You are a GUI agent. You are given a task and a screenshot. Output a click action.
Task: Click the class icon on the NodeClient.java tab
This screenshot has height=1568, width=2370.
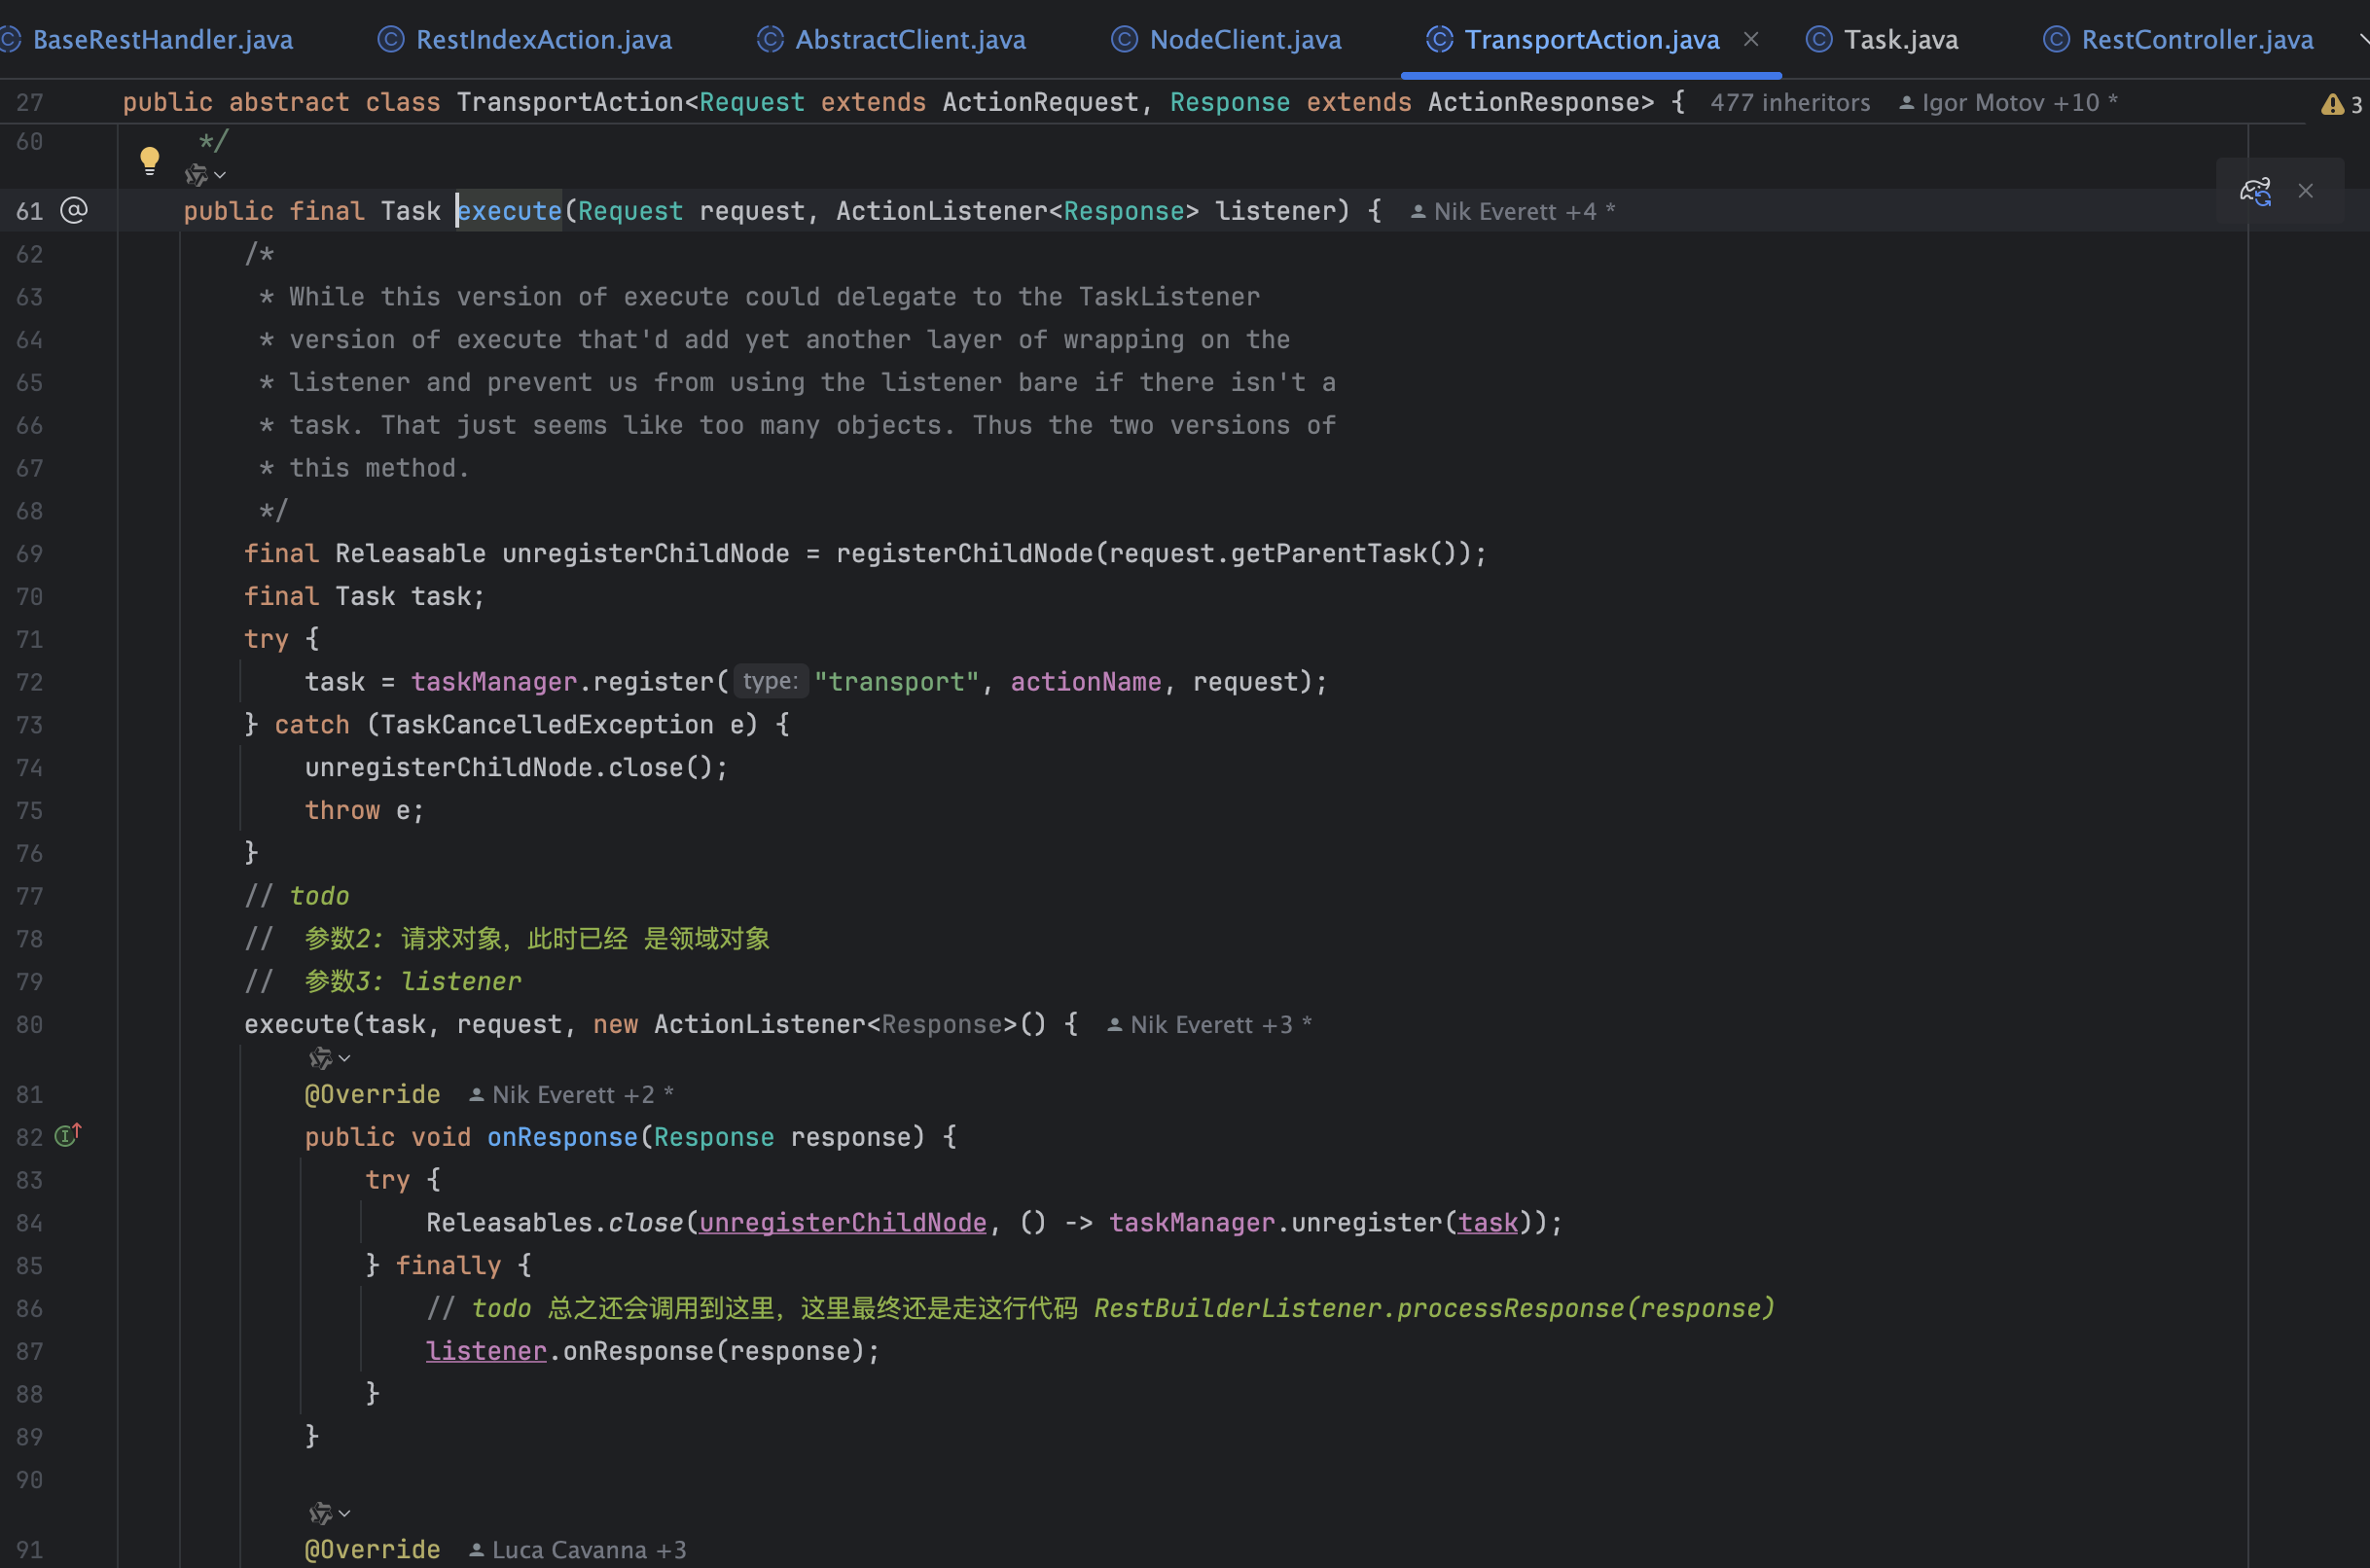[1124, 39]
